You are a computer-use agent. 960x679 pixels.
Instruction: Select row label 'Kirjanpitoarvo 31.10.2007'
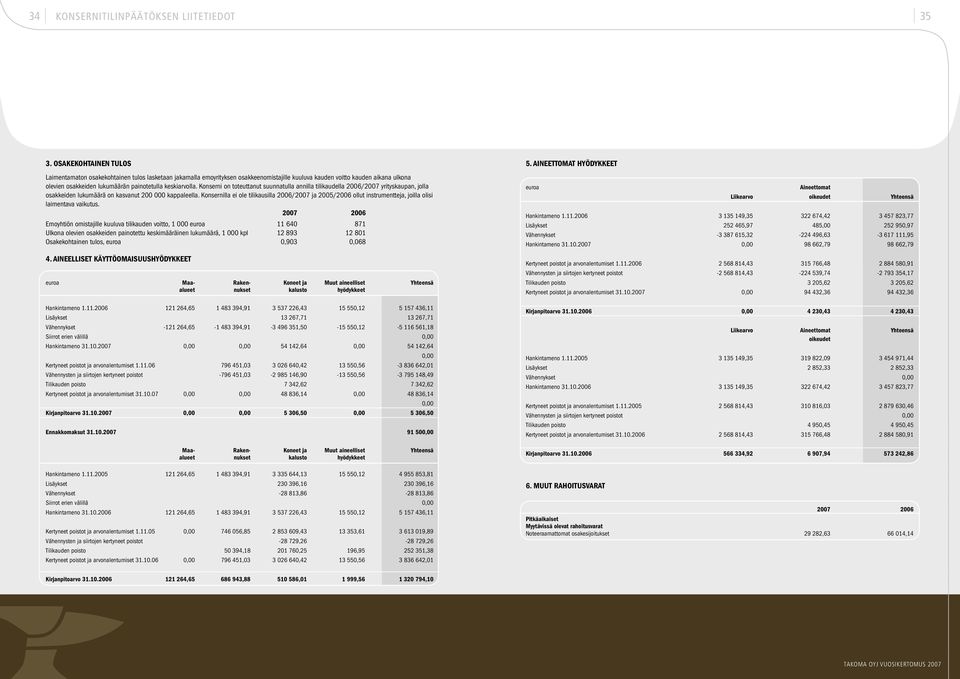coord(78,413)
